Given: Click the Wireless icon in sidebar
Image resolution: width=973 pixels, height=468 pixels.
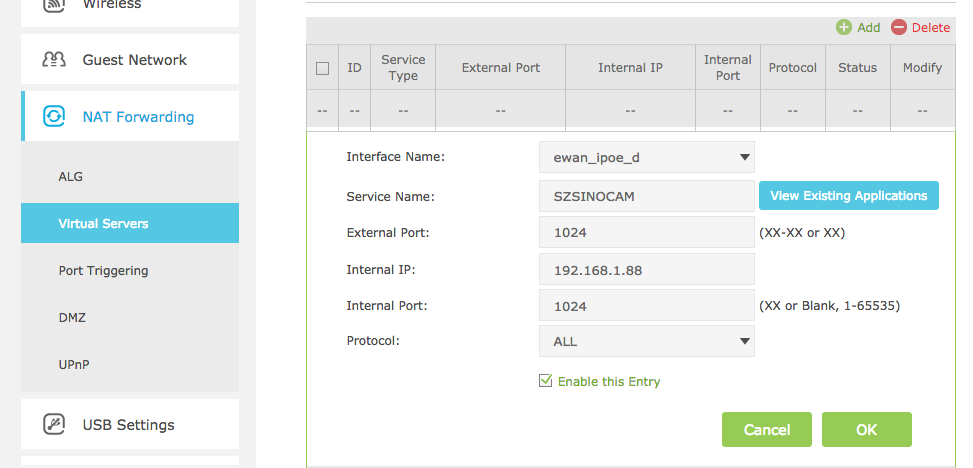Looking at the screenshot, I should 54,4.
